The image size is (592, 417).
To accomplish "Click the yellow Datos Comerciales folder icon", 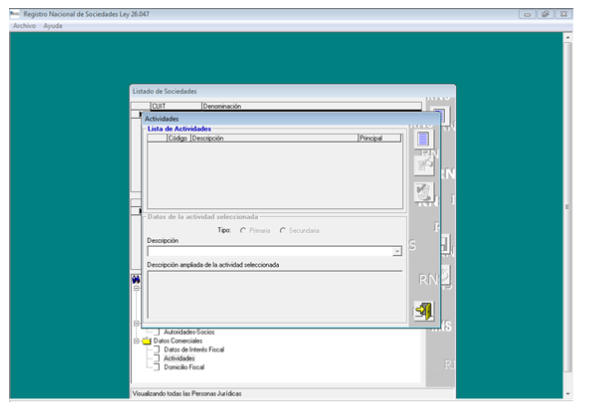I will point(147,341).
